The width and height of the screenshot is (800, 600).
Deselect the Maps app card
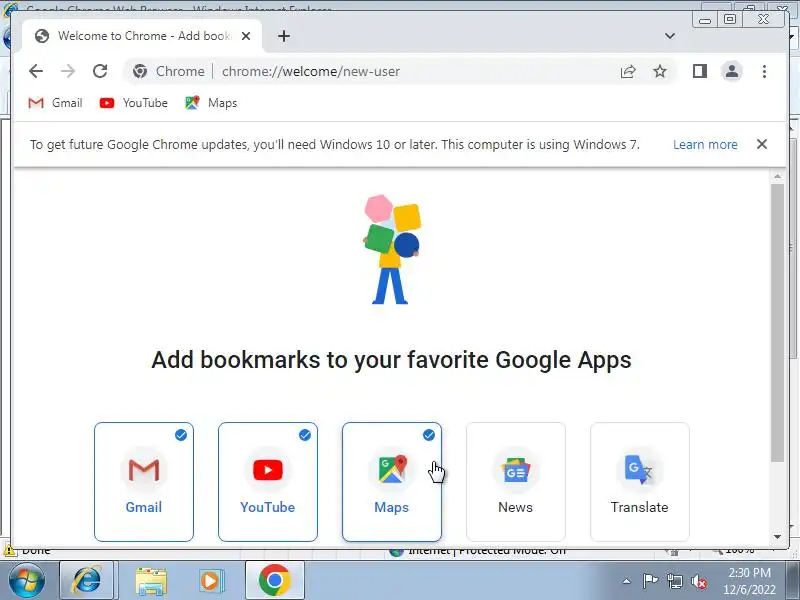392,482
